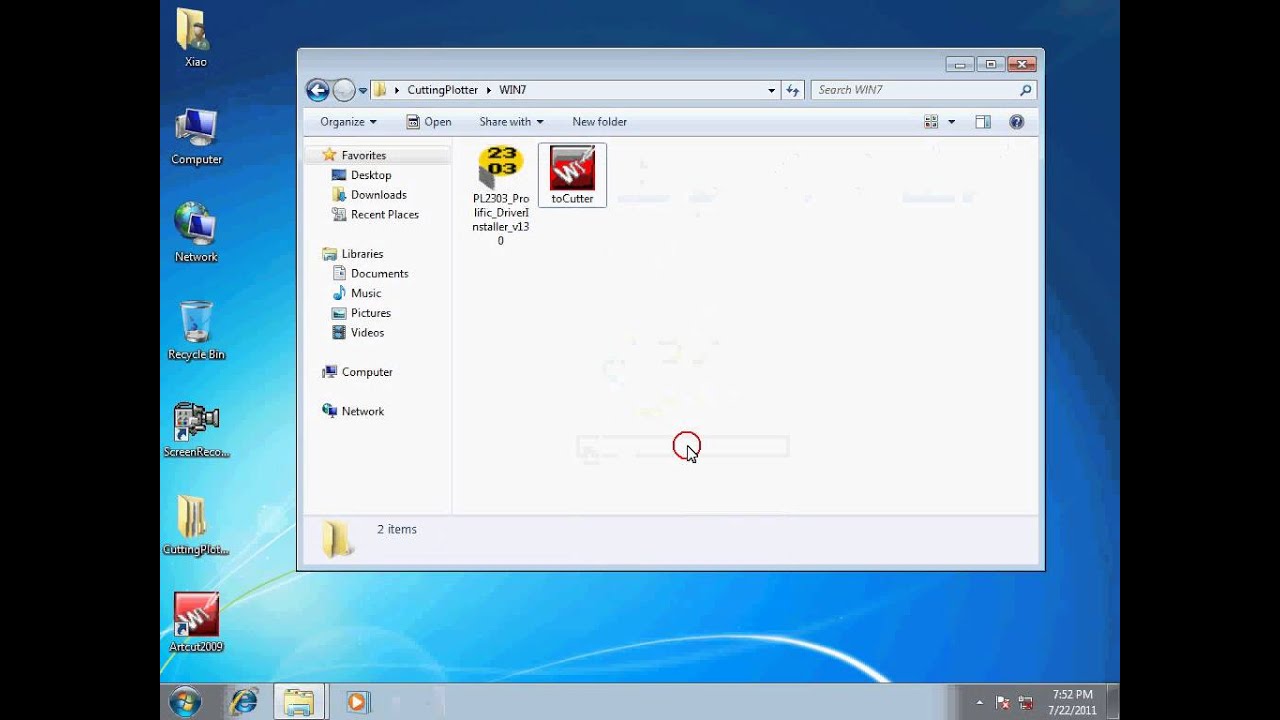Viewport: 1280px width, 720px height.
Task: Select the Artcut2009 desktop shortcut
Action: click(196, 622)
